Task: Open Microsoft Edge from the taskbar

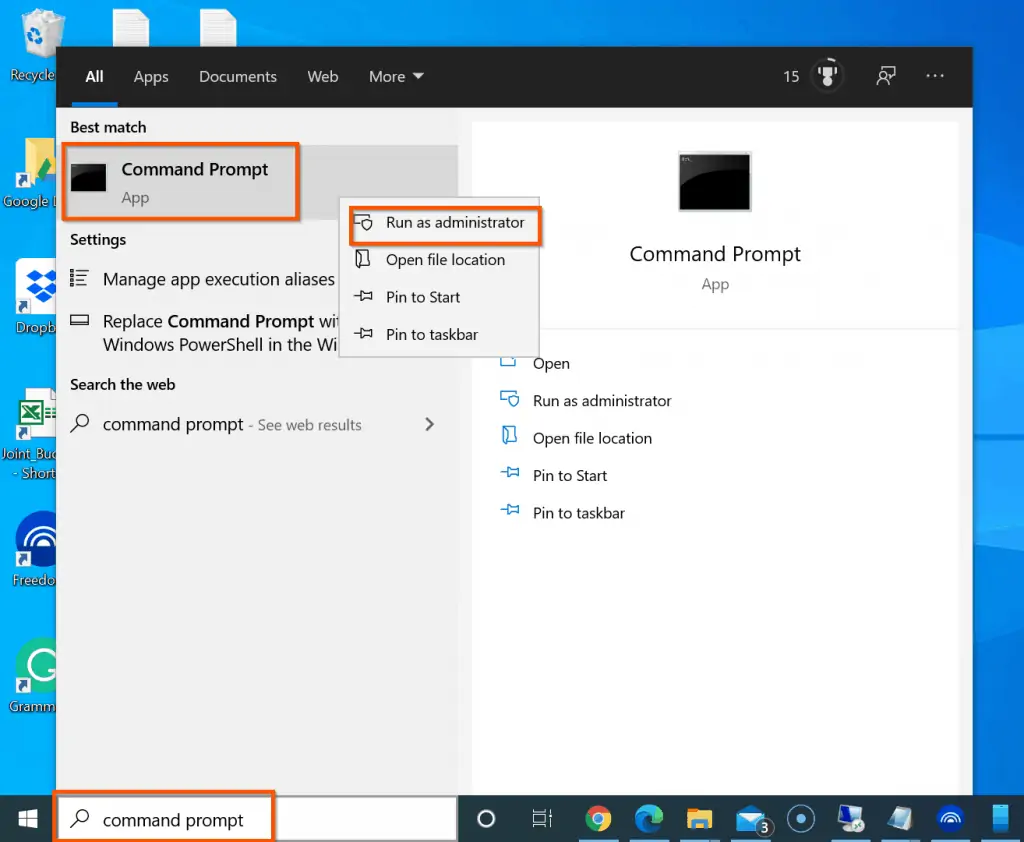Action: 649,818
